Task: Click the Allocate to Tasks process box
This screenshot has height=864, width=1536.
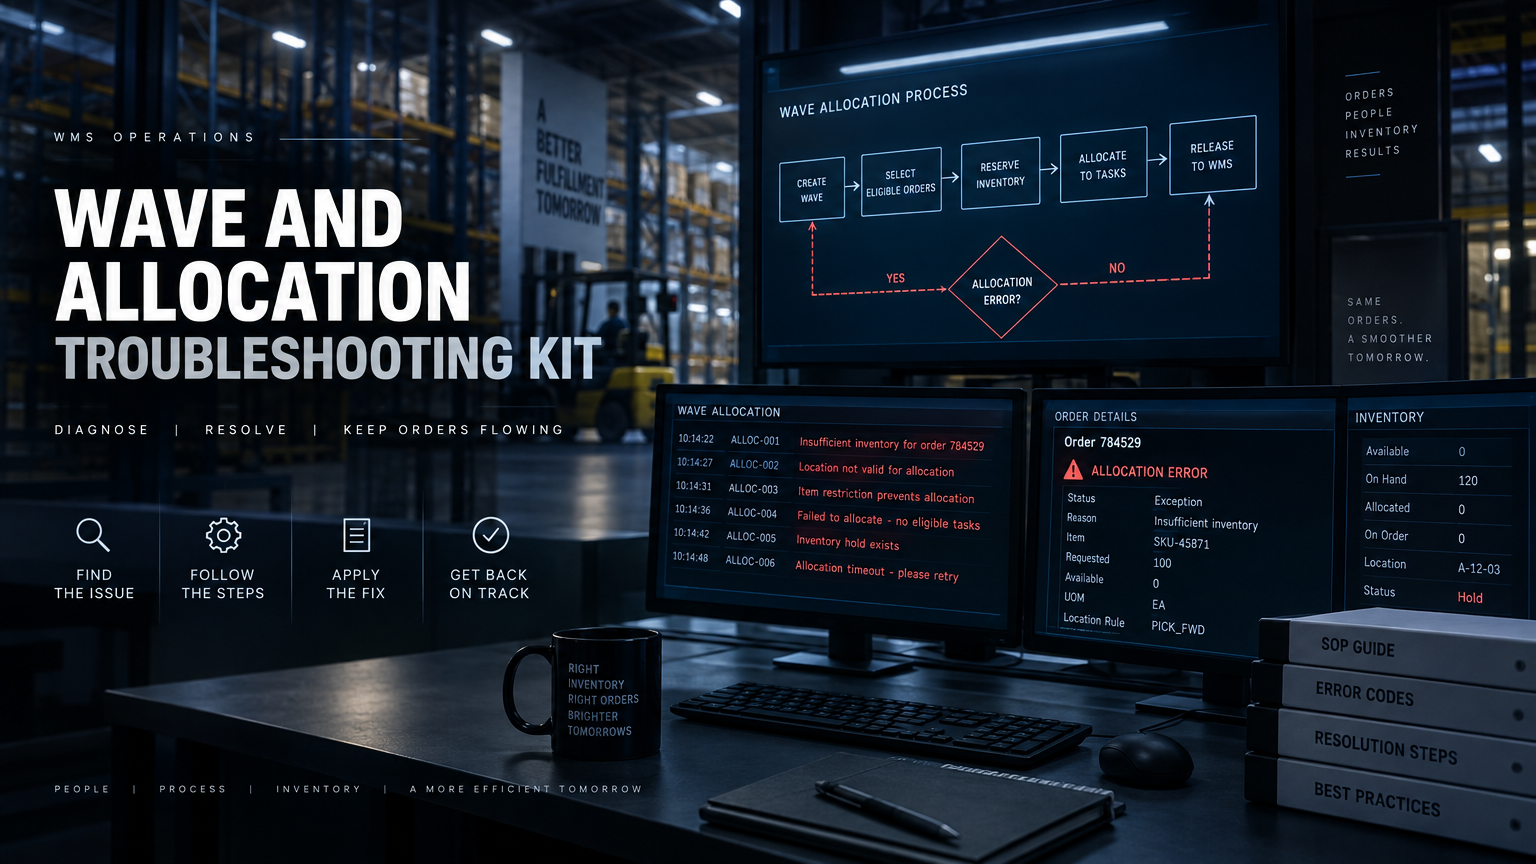Action: [1103, 165]
